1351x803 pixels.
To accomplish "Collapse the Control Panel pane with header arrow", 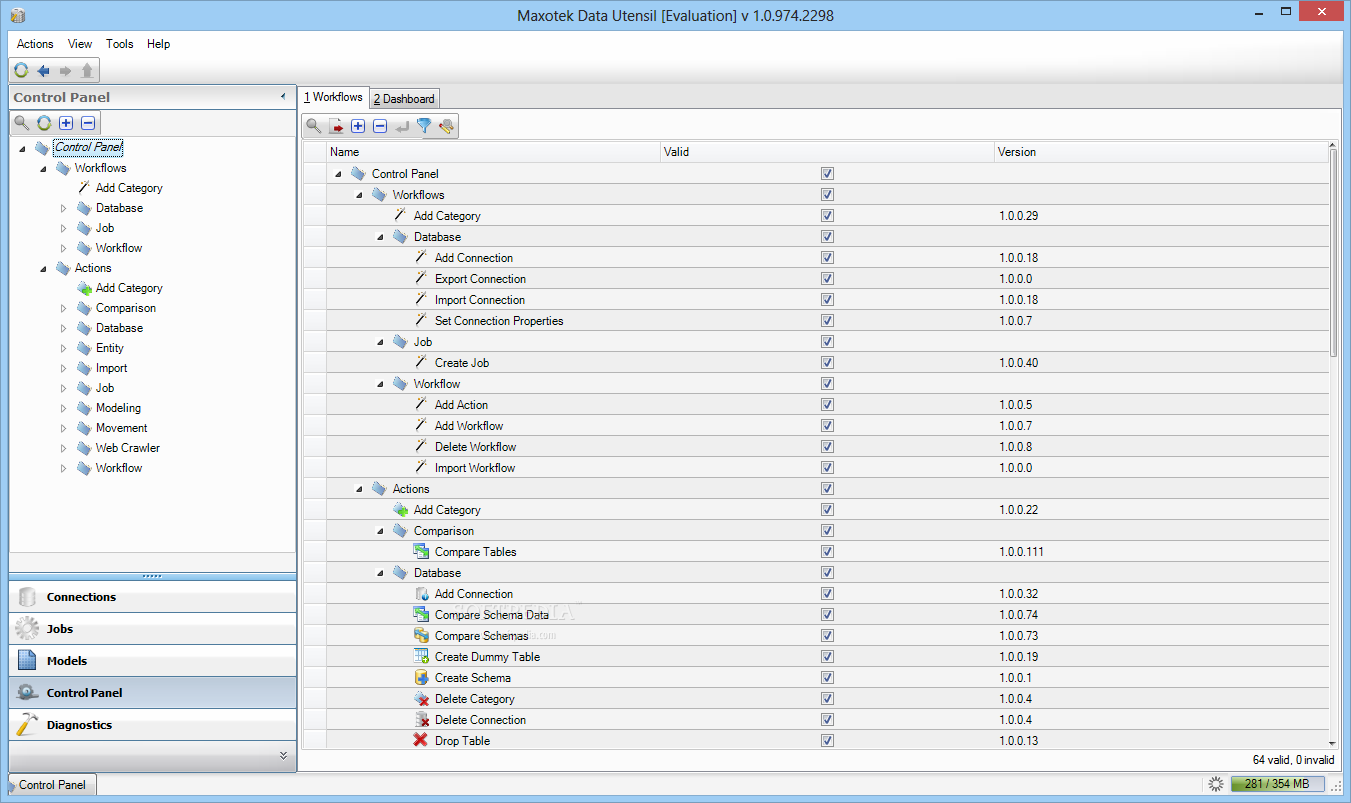I will coord(283,97).
